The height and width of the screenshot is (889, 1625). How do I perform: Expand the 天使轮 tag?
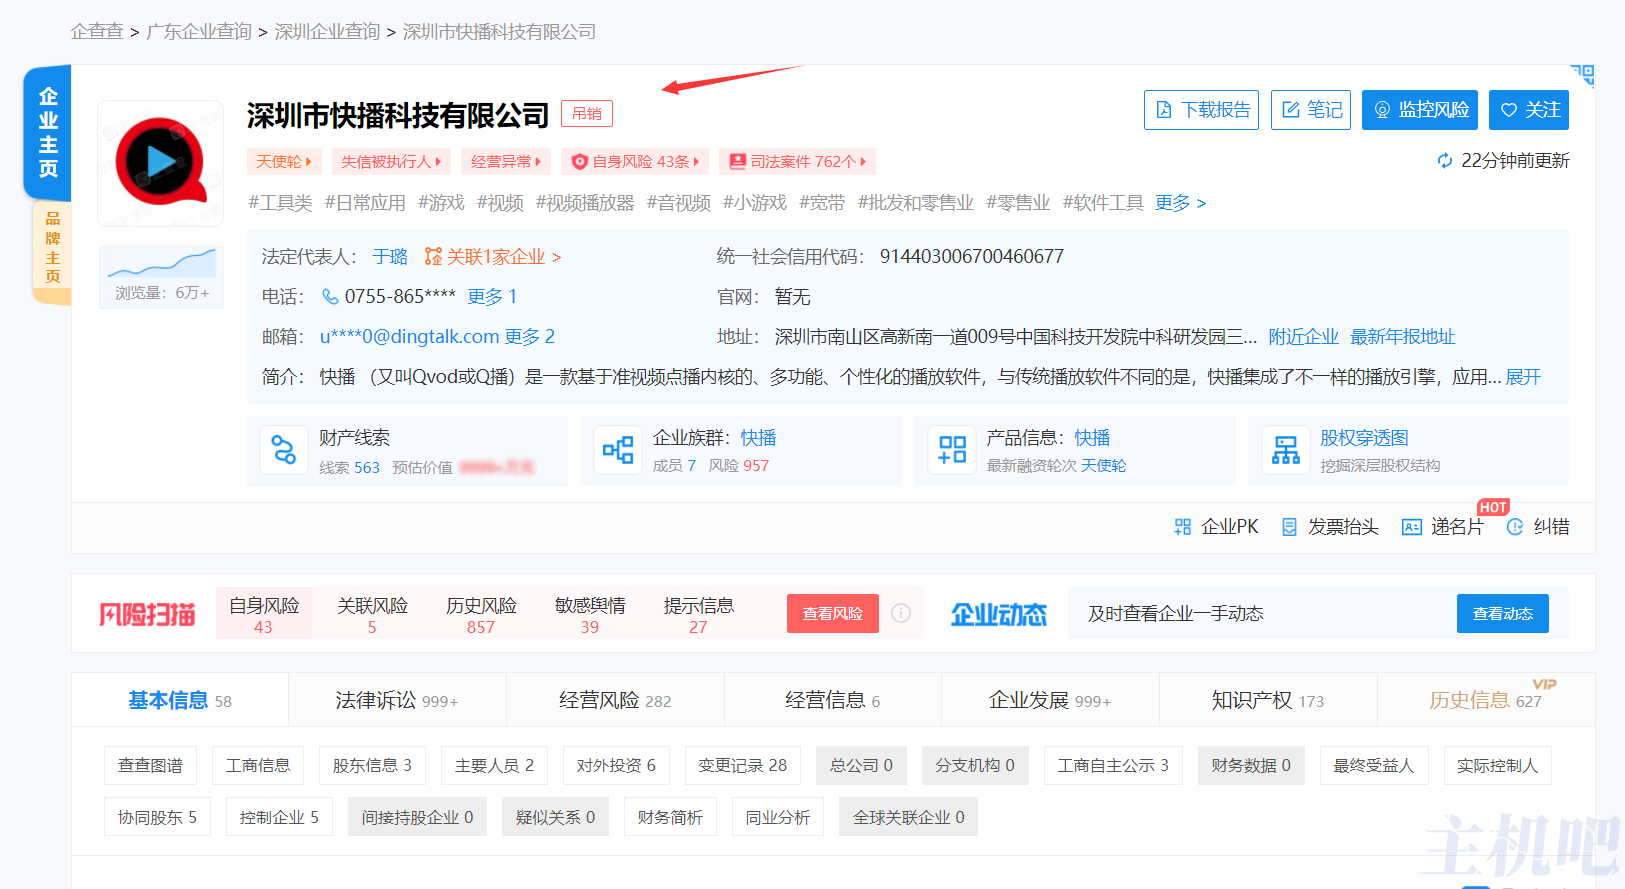(x=284, y=161)
